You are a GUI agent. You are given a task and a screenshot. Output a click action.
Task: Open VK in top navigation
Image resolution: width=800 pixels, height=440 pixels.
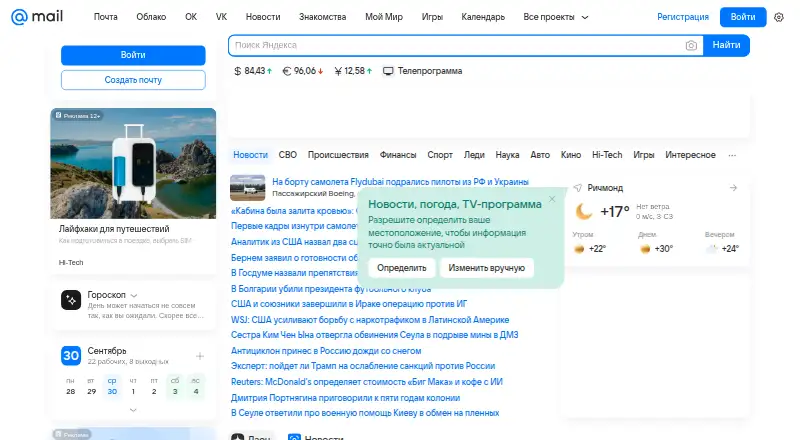tap(221, 17)
